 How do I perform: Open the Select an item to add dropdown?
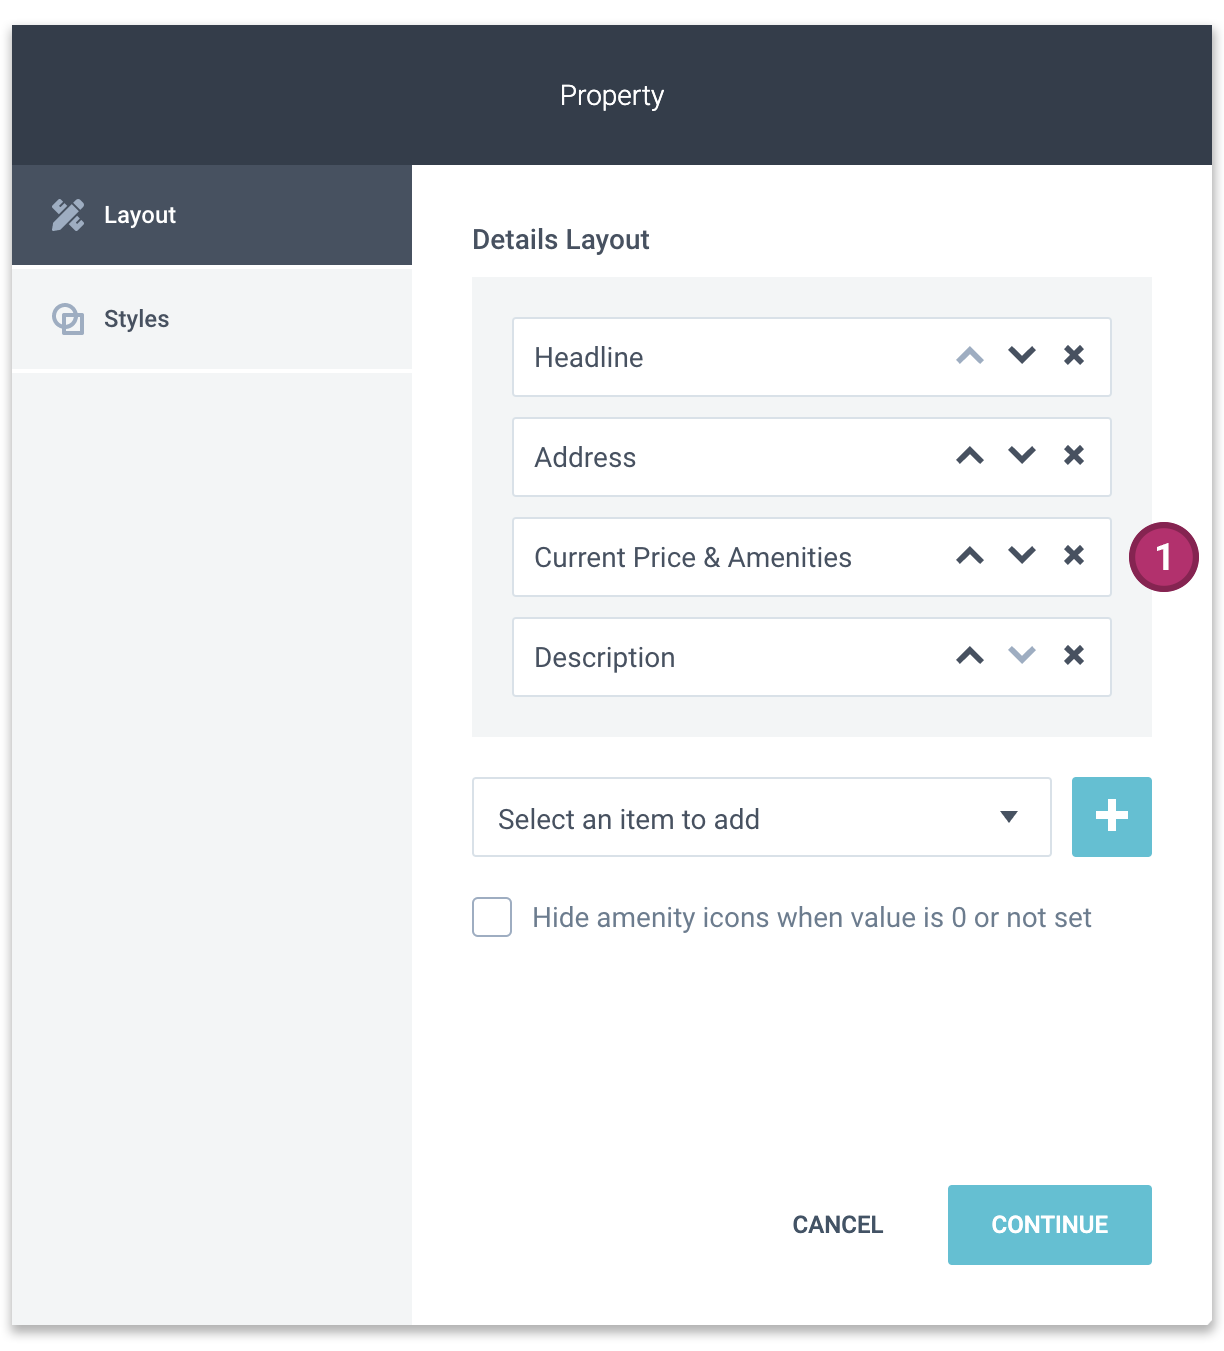coord(762,817)
